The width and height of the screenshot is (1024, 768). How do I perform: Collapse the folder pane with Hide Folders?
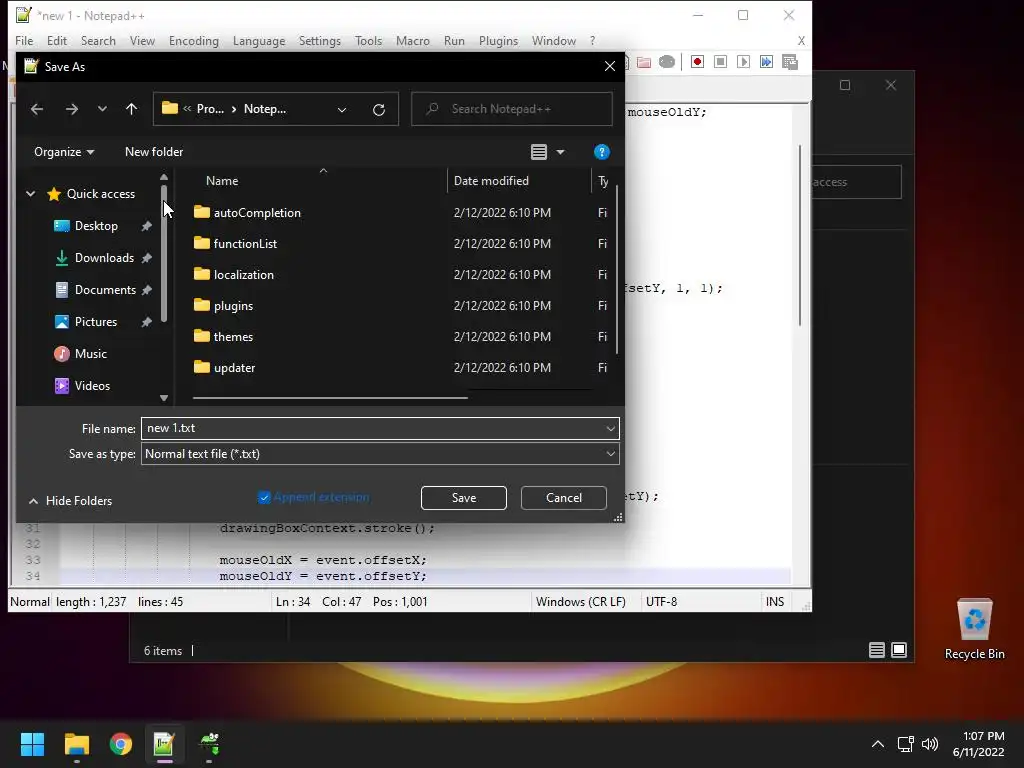click(71, 501)
